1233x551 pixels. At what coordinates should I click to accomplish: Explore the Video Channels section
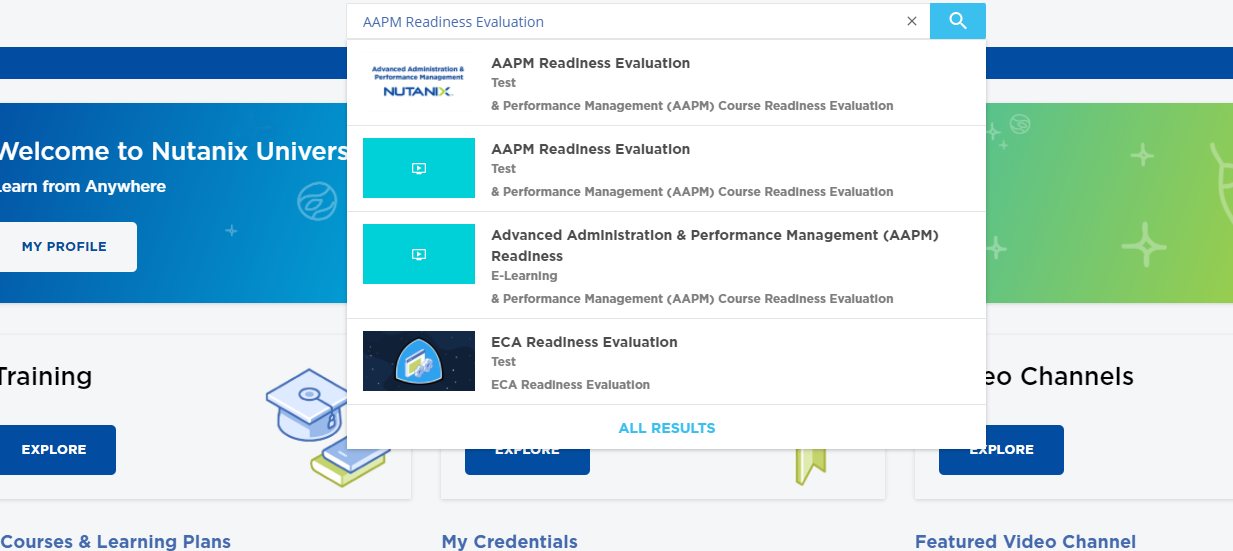pyautogui.click(x=1001, y=450)
